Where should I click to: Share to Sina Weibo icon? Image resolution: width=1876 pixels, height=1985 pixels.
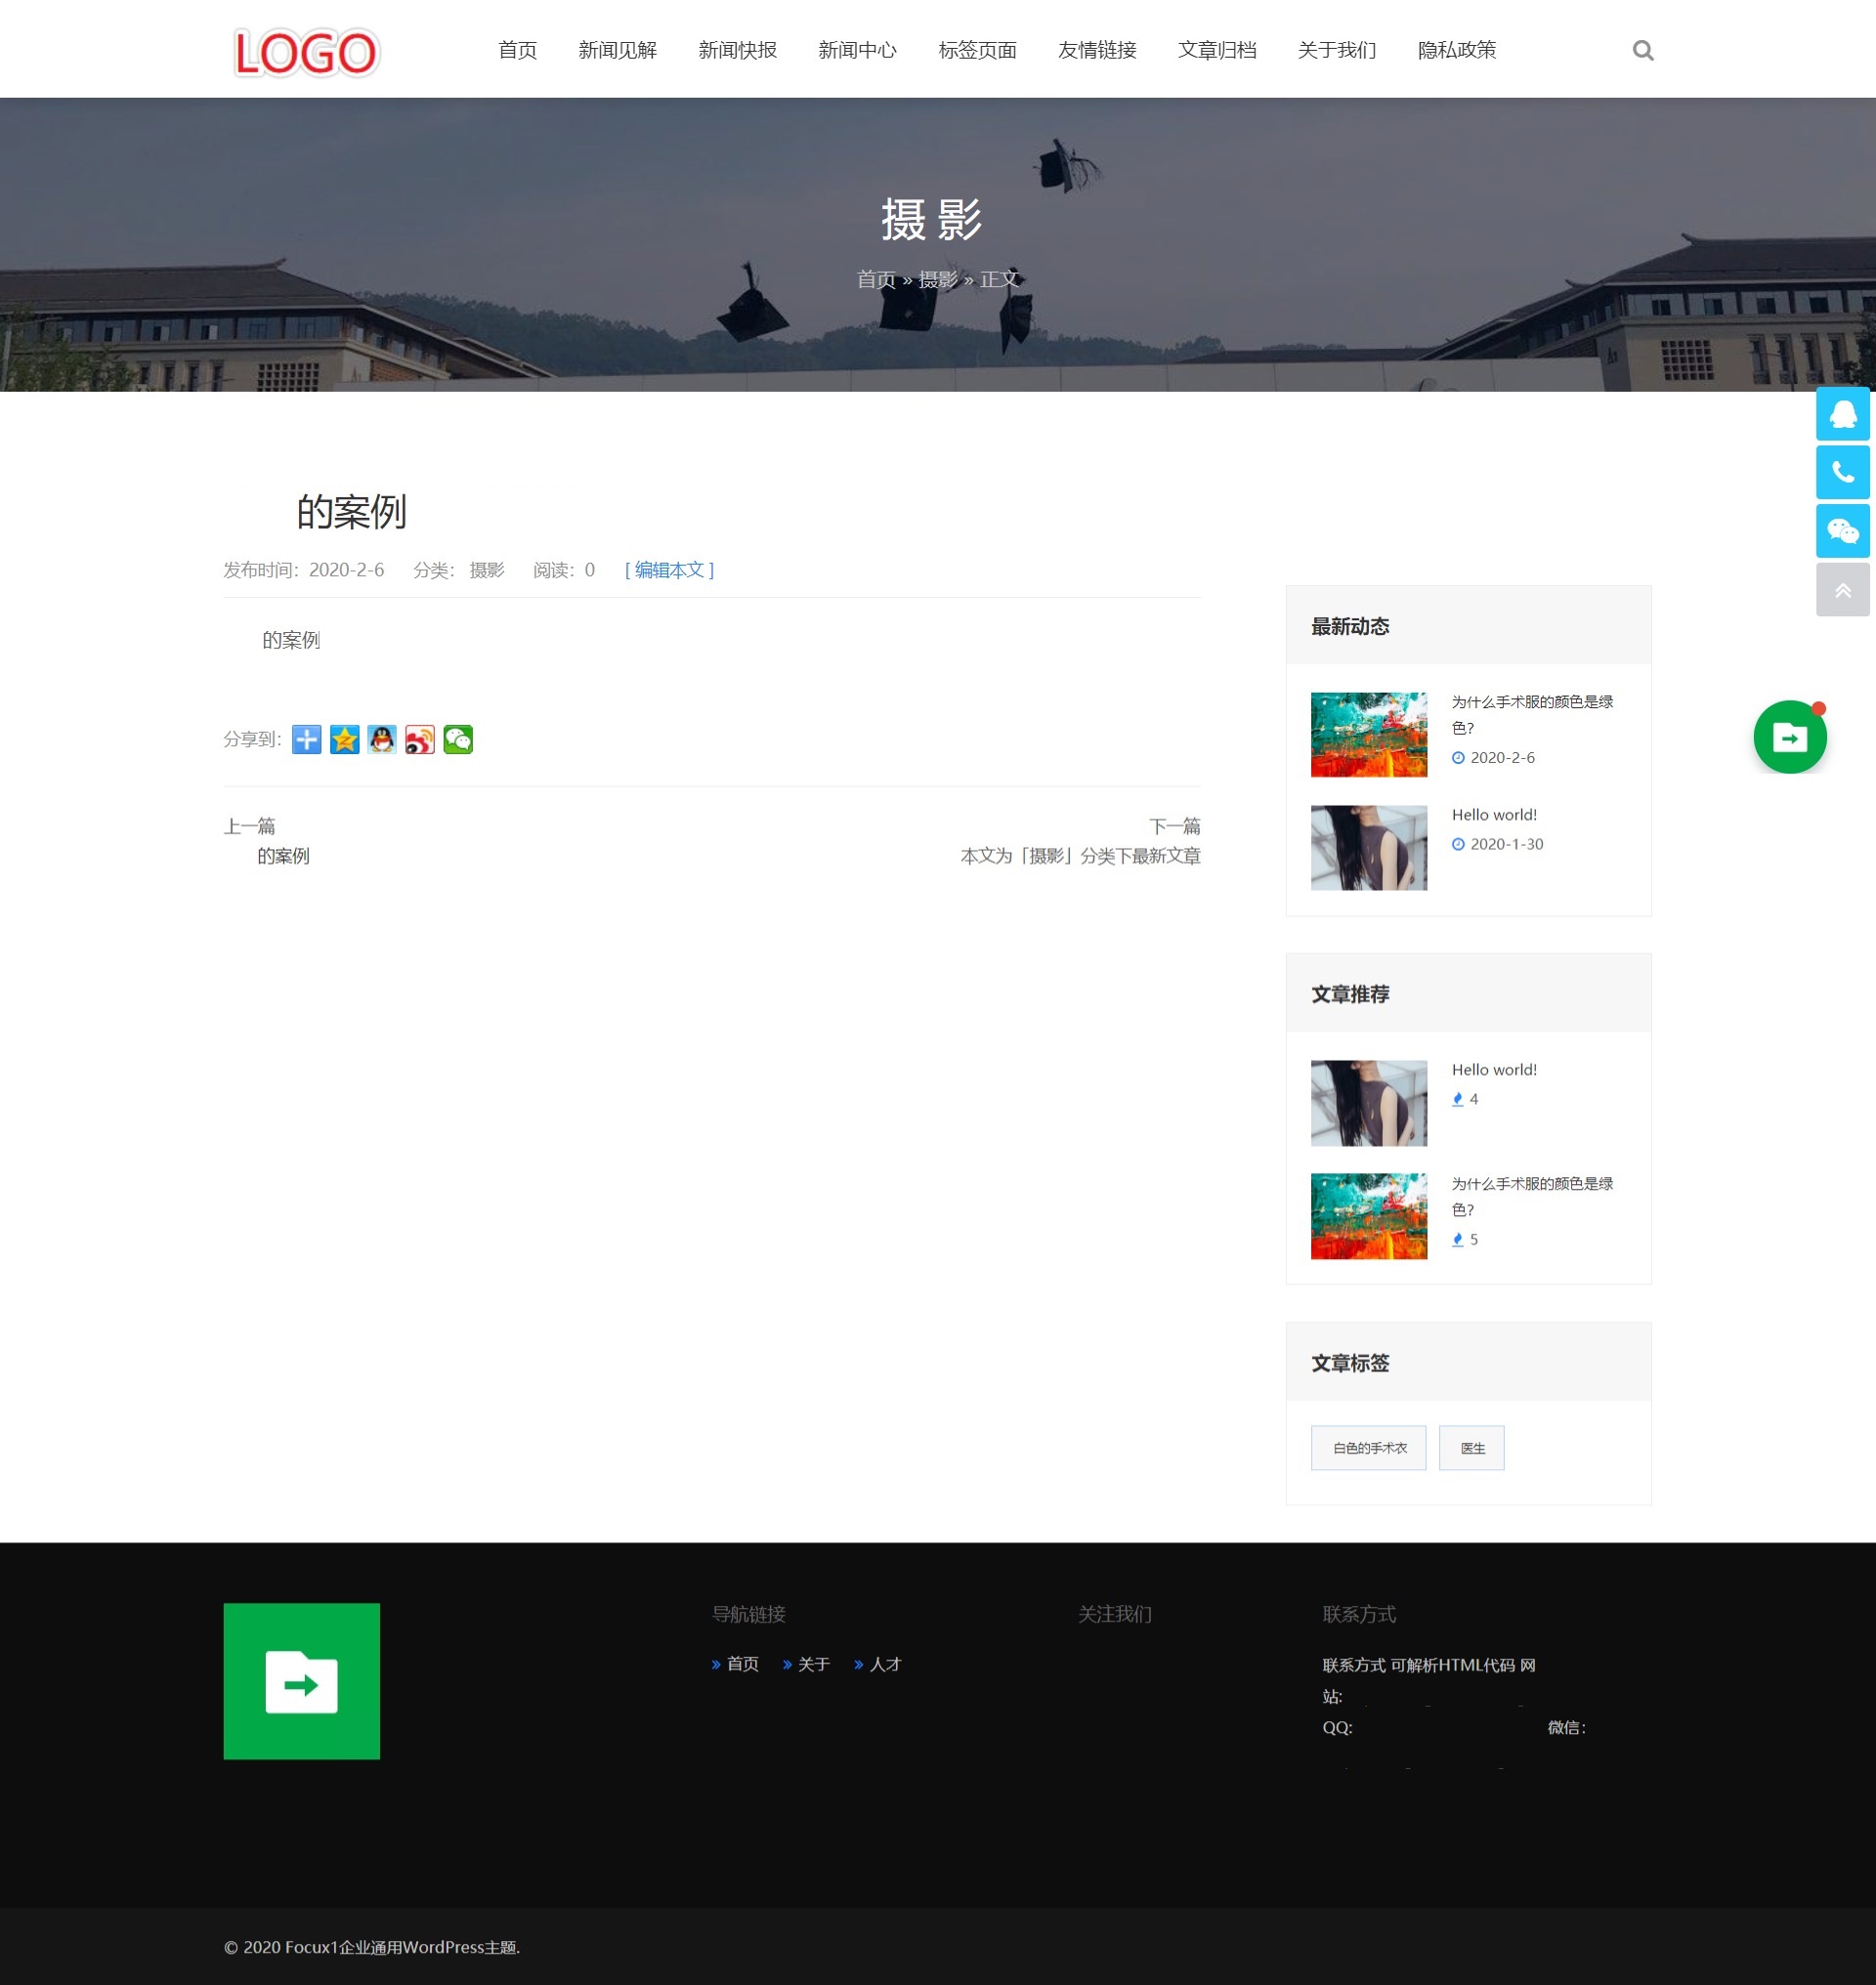[x=420, y=740]
